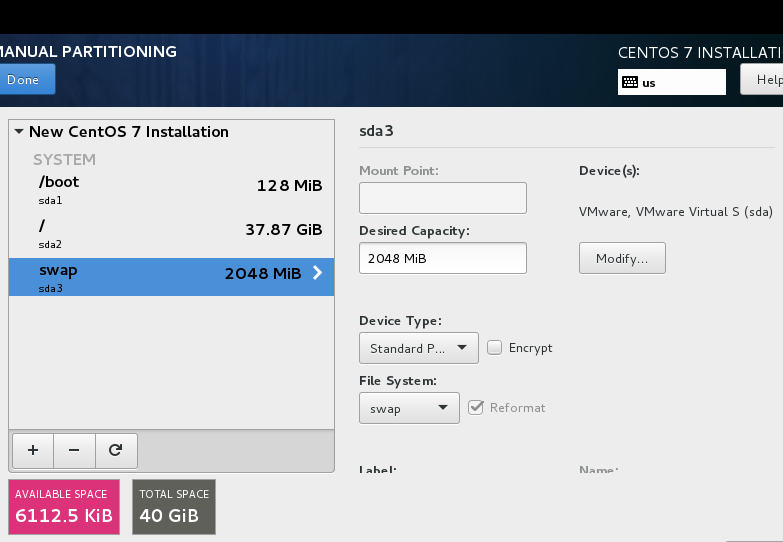Open the File System swap dropdown
783x542 pixels.
409,408
